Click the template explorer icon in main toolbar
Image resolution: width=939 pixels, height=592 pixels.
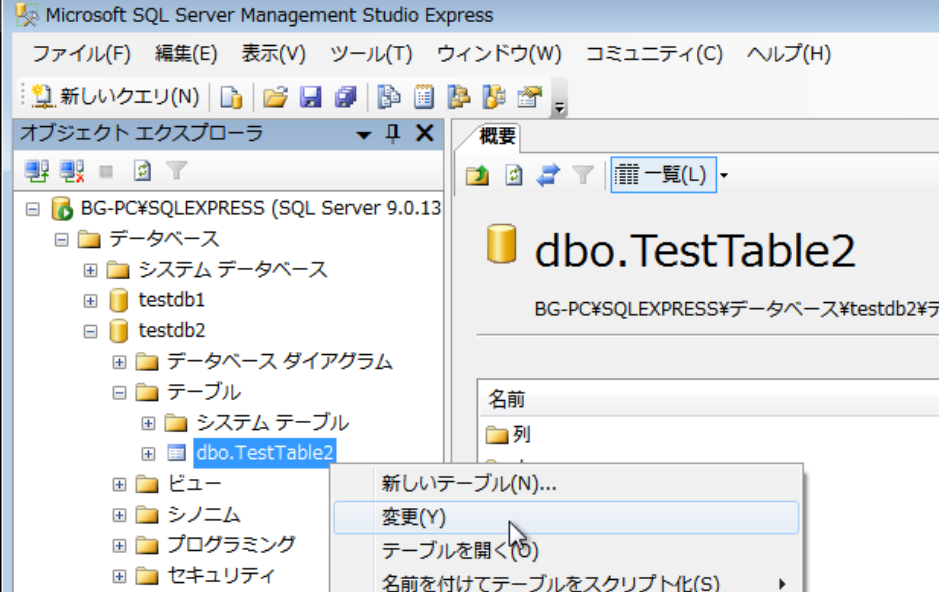coord(494,97)
